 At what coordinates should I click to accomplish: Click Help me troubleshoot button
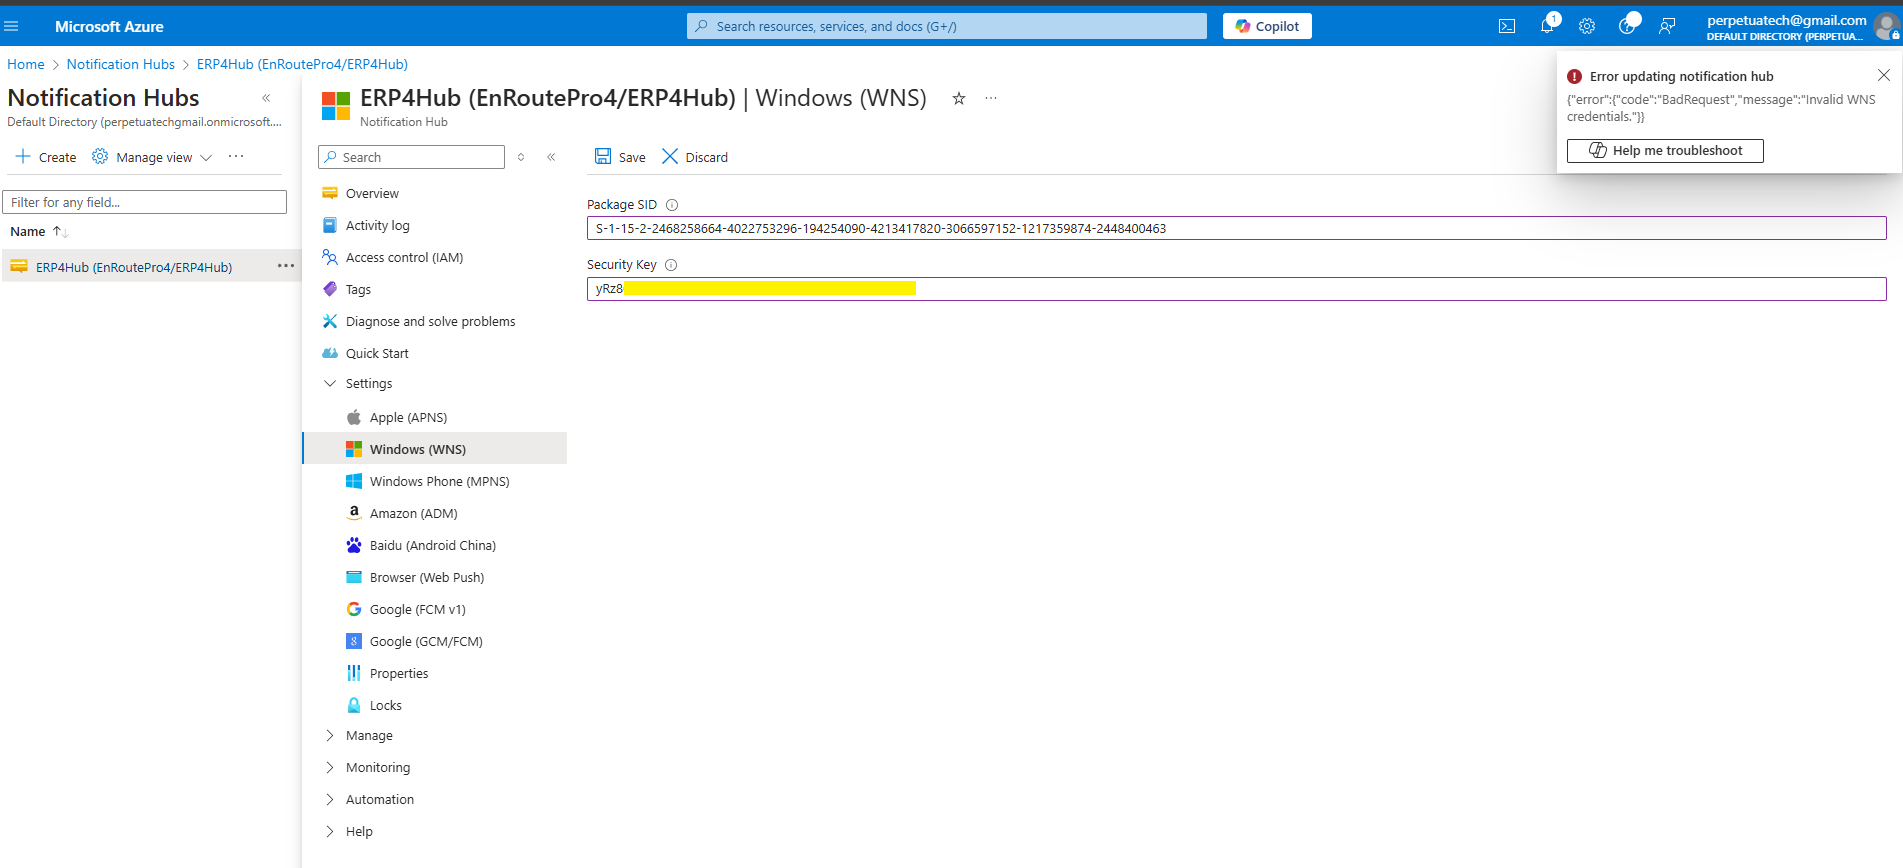[1665, 150]
